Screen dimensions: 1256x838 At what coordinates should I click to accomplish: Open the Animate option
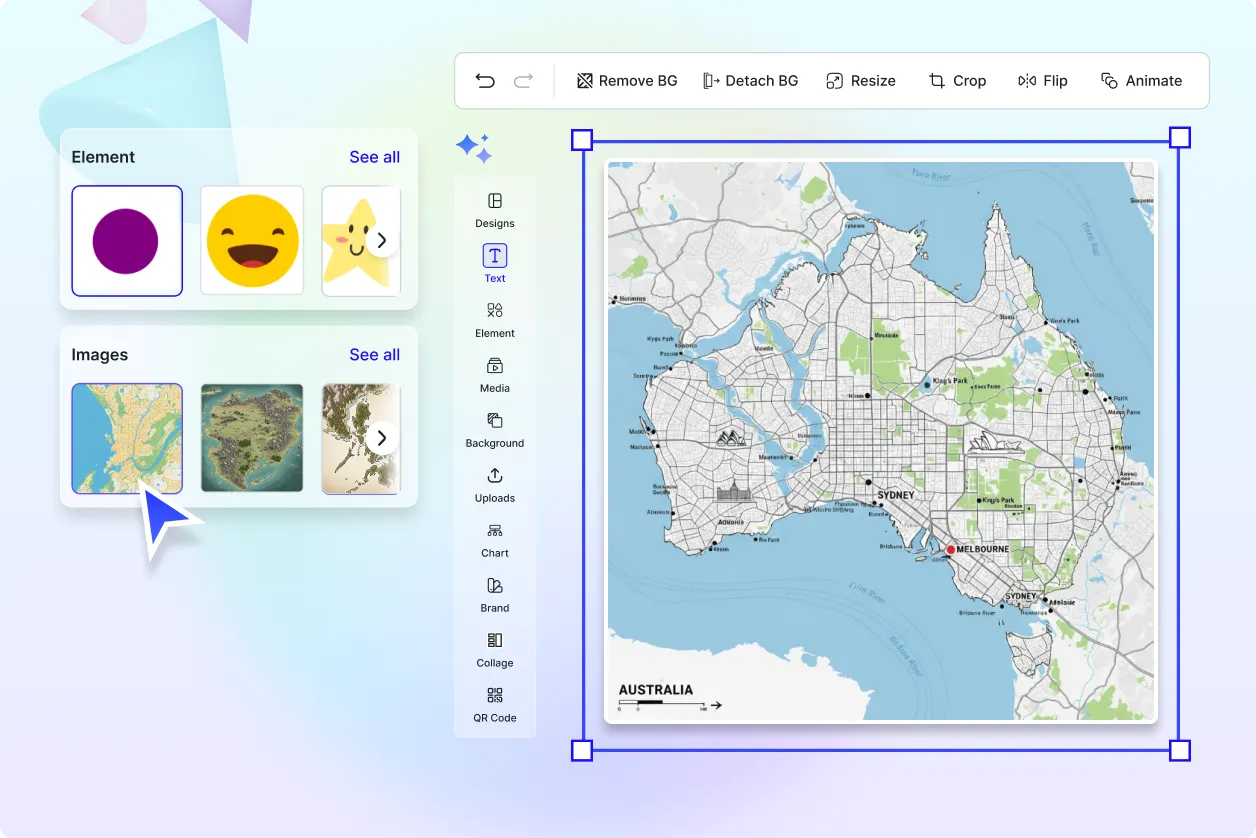[1141, 81]
